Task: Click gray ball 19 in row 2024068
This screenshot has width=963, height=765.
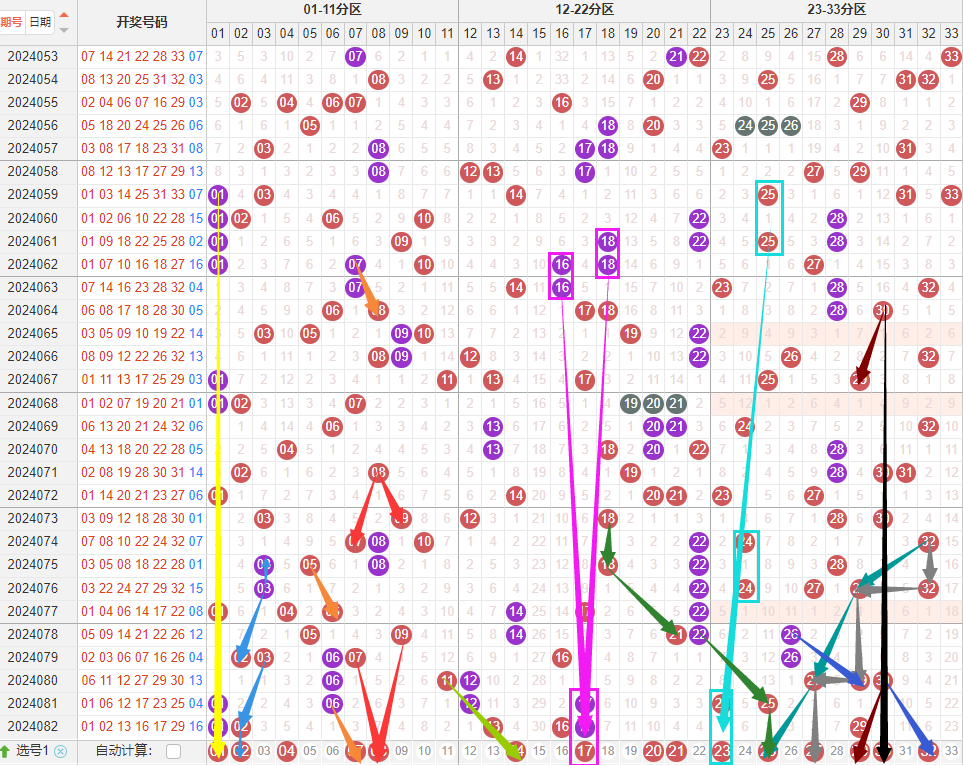Action: click(630, 403)
